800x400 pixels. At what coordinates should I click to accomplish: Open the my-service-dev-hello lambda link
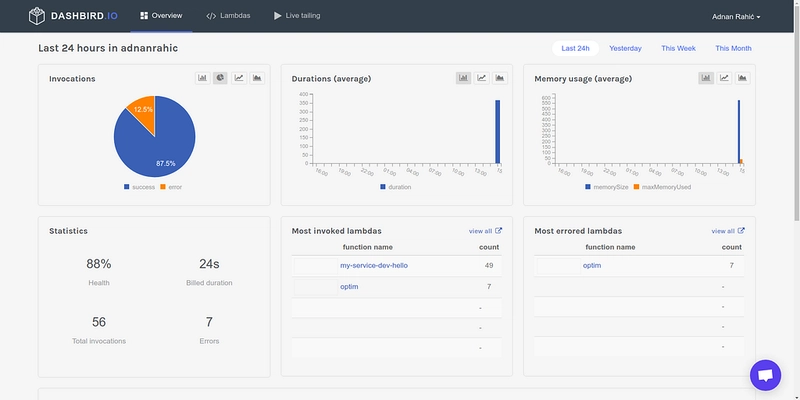pos(374,265)
